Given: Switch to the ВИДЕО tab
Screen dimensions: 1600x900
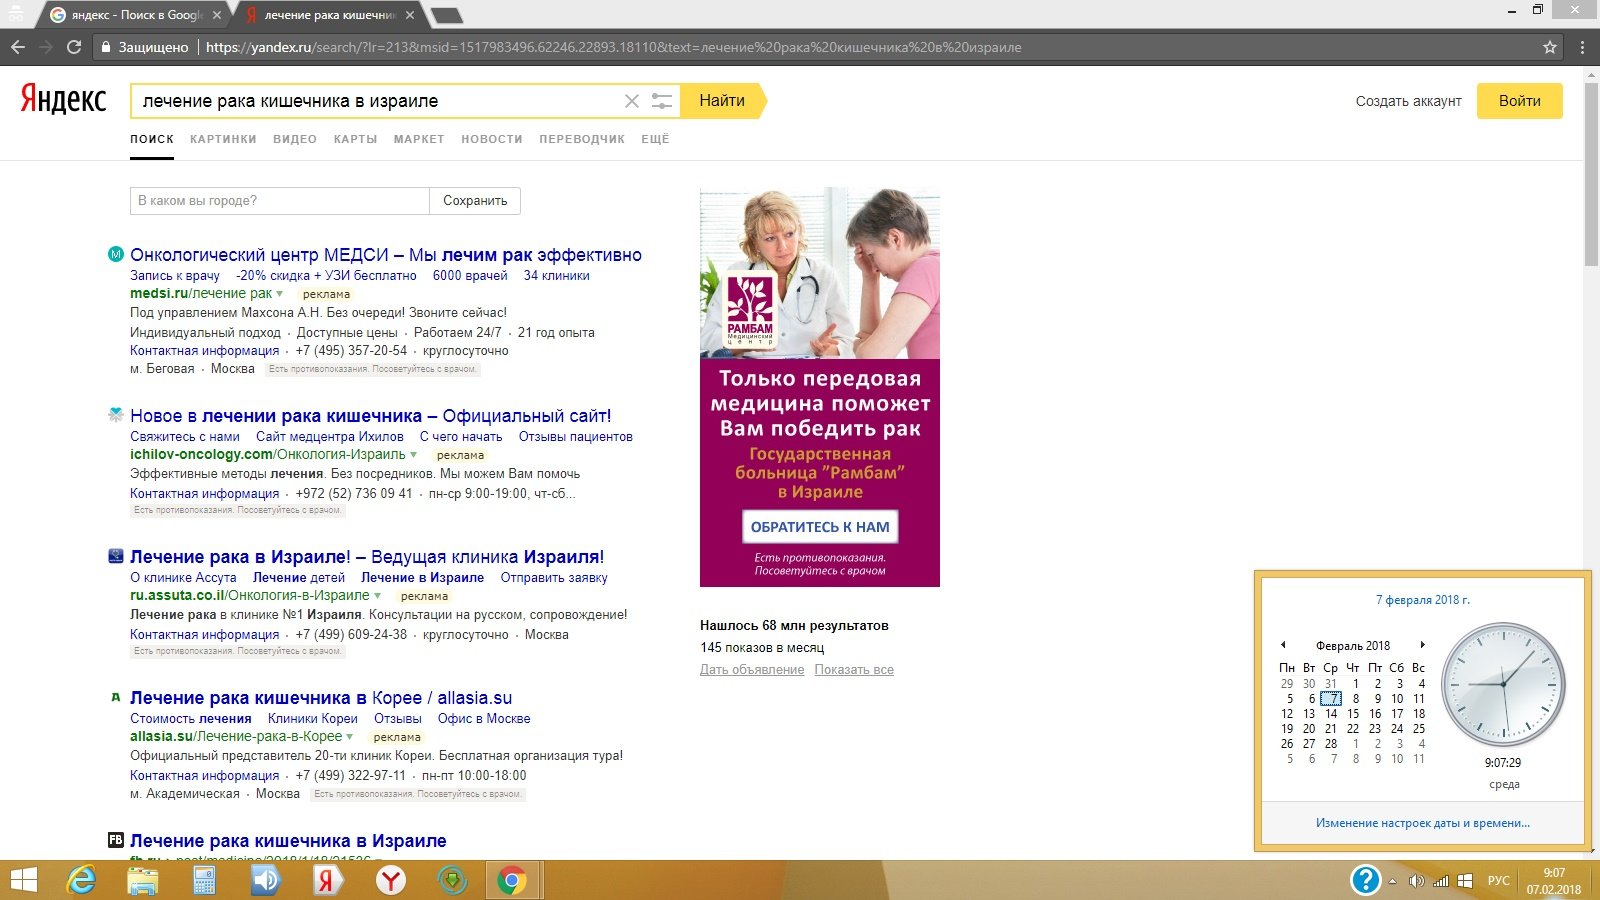Looking at the screenshot, I should tap(295, 139).
